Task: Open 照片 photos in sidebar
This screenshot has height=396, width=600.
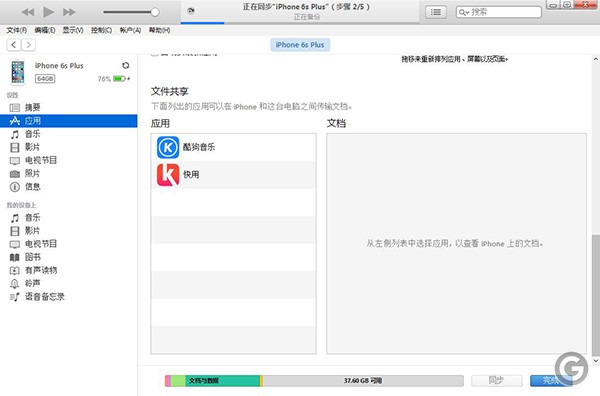Action: [x=68, y=174]
